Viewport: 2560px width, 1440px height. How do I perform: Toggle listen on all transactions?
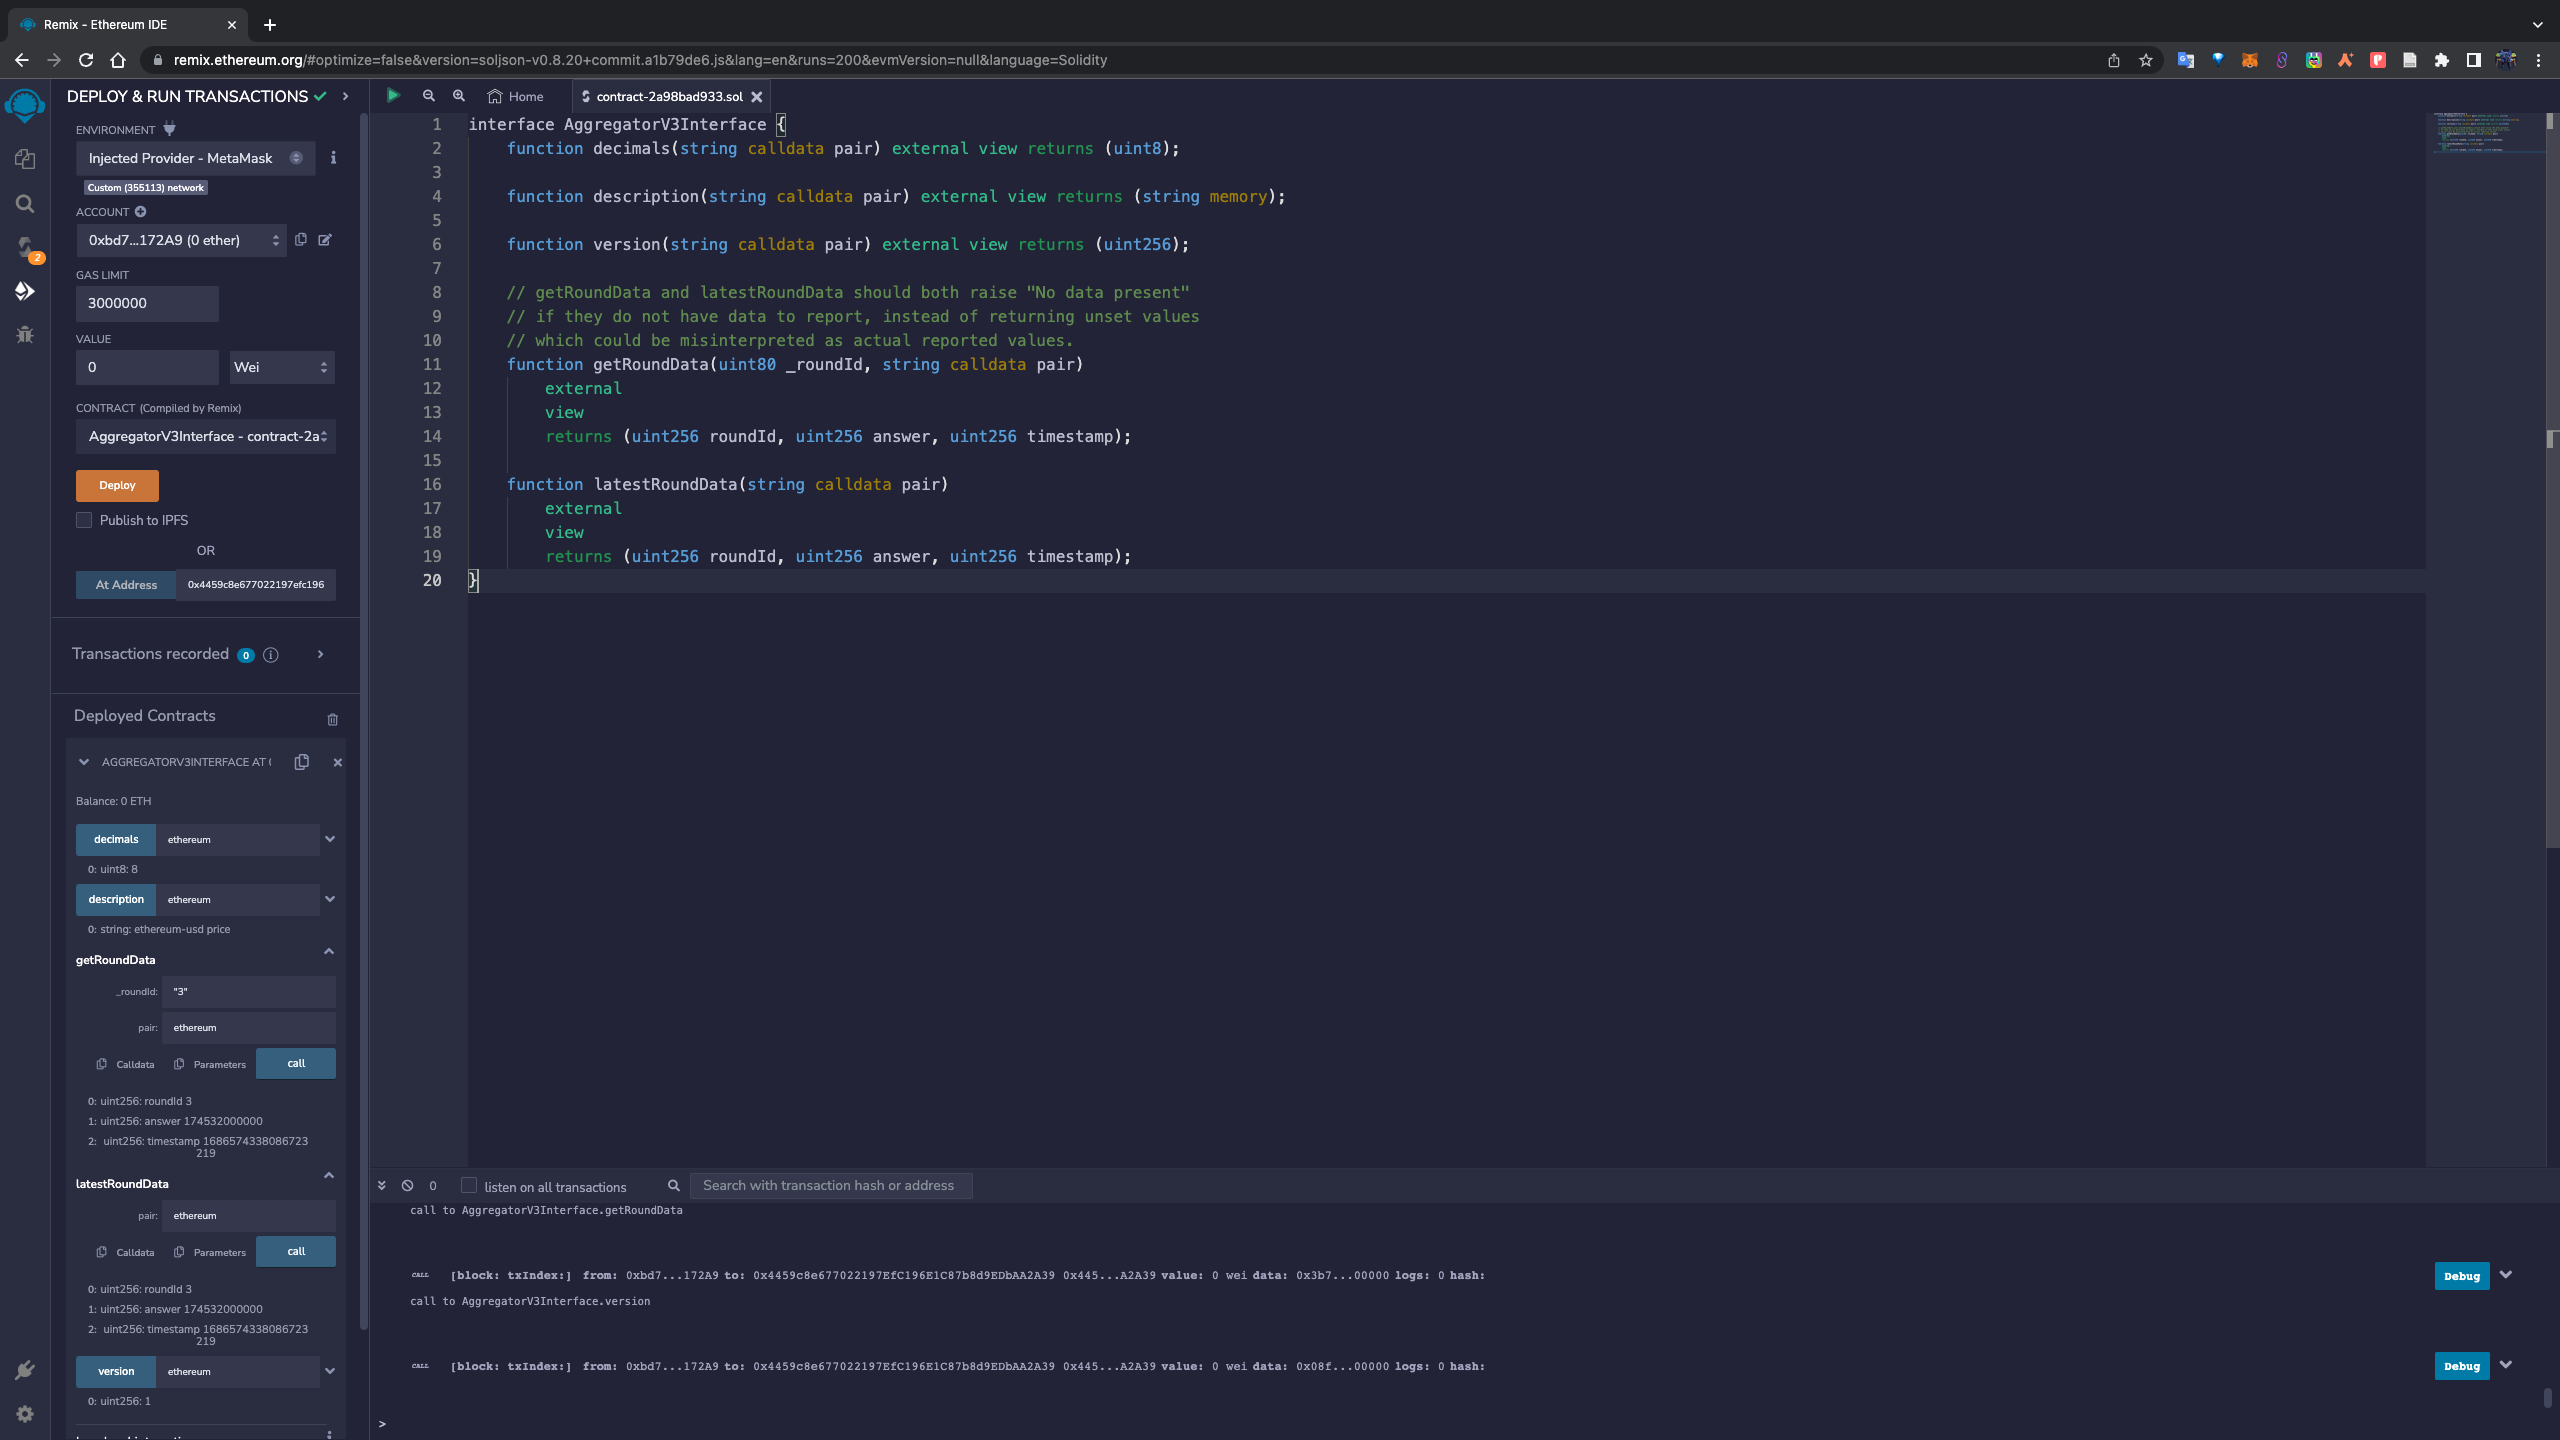468,1186
